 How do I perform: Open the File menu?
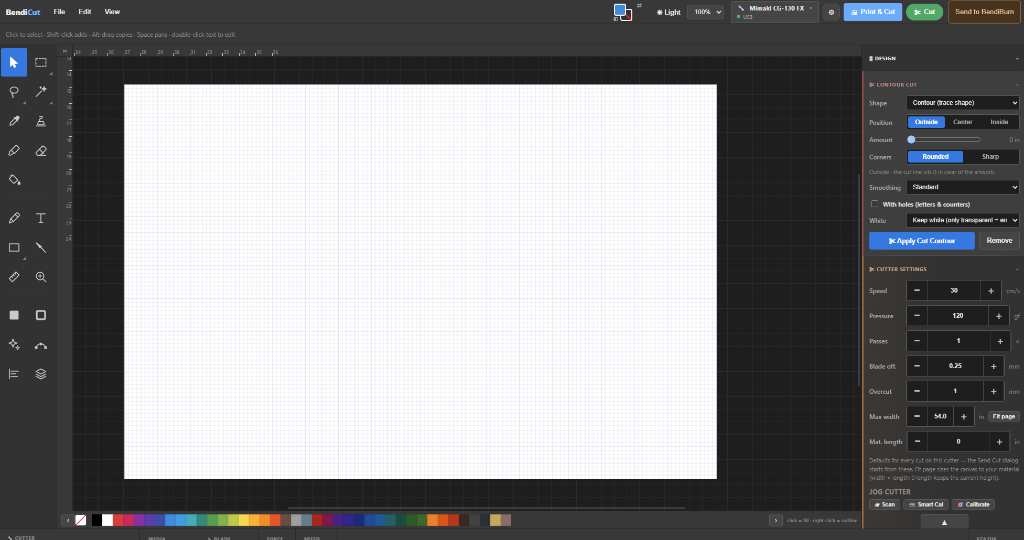point(59,12)
